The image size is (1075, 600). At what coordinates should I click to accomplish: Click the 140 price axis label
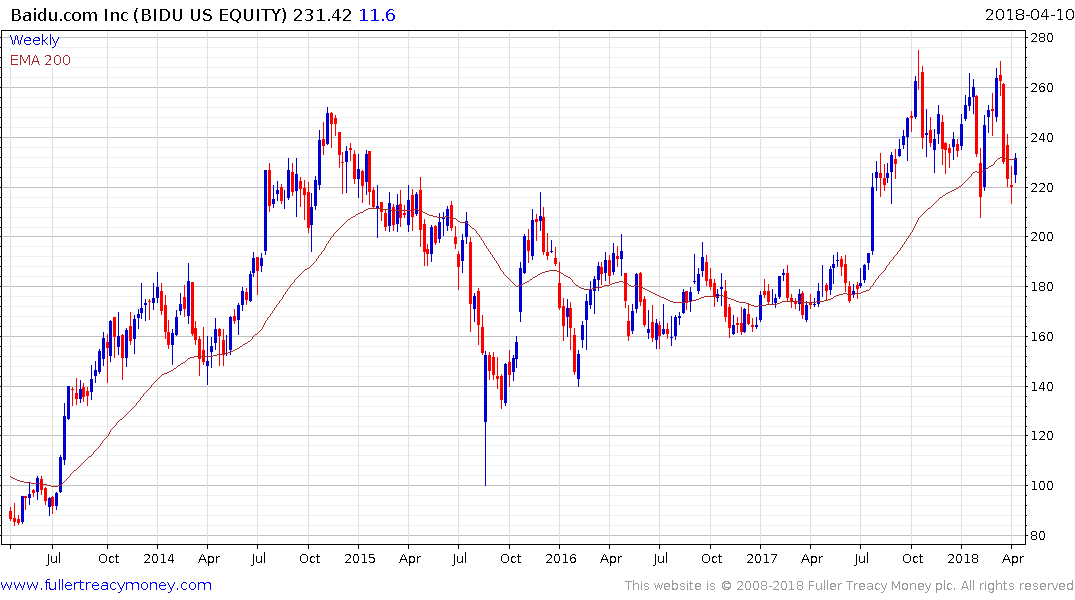(x=1044, y=386)
